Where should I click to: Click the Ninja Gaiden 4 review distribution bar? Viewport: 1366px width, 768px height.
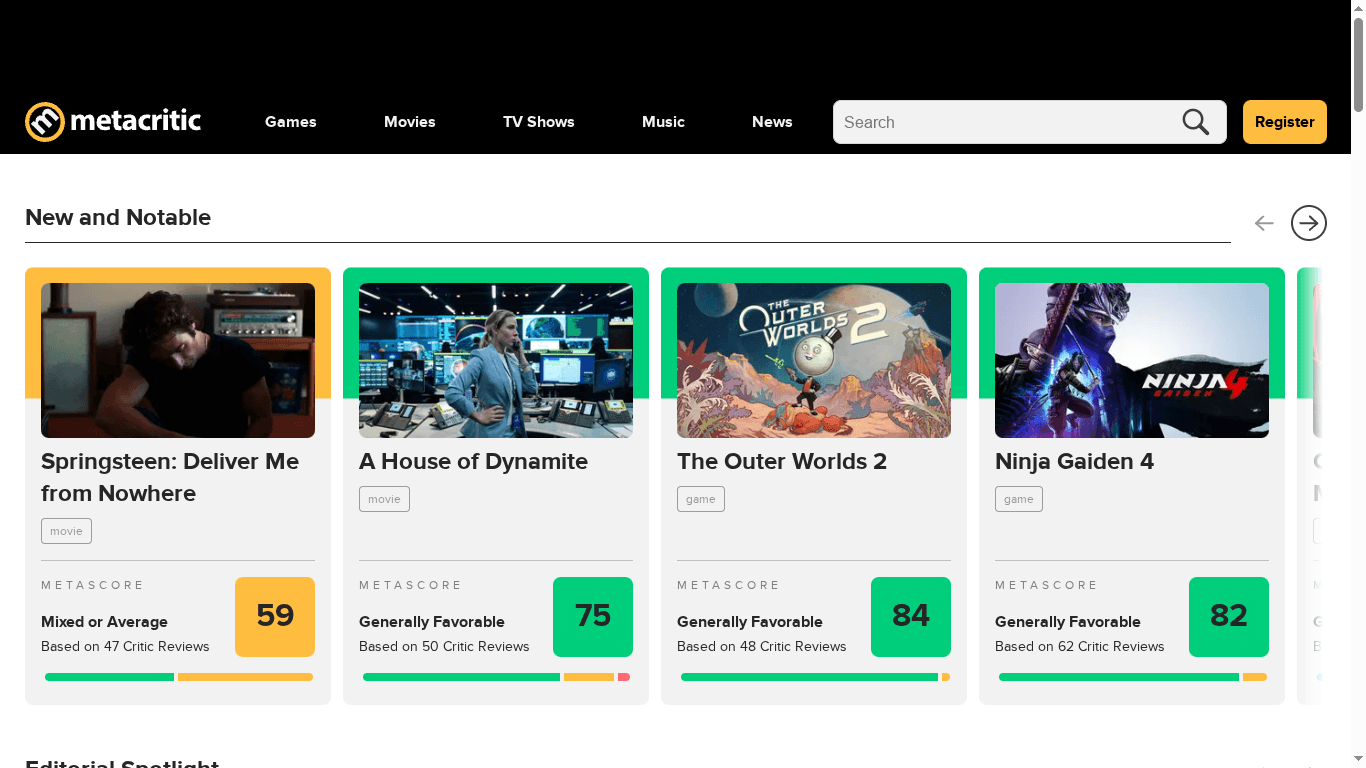coord(1132,677)
